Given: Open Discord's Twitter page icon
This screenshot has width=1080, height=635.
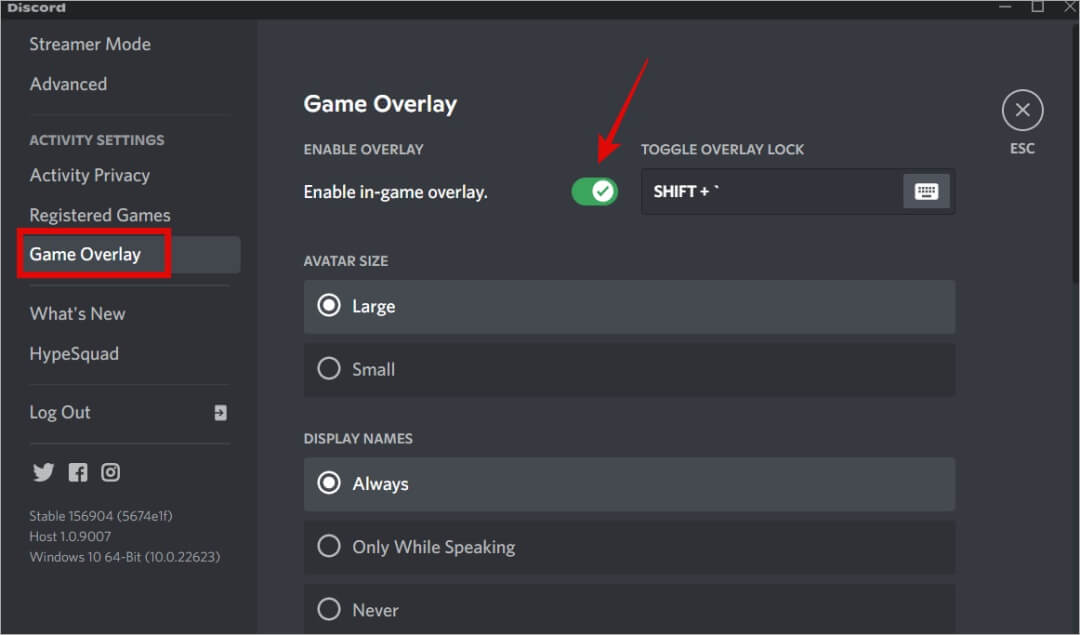Looking at the screenshot, I should (43, 472).
